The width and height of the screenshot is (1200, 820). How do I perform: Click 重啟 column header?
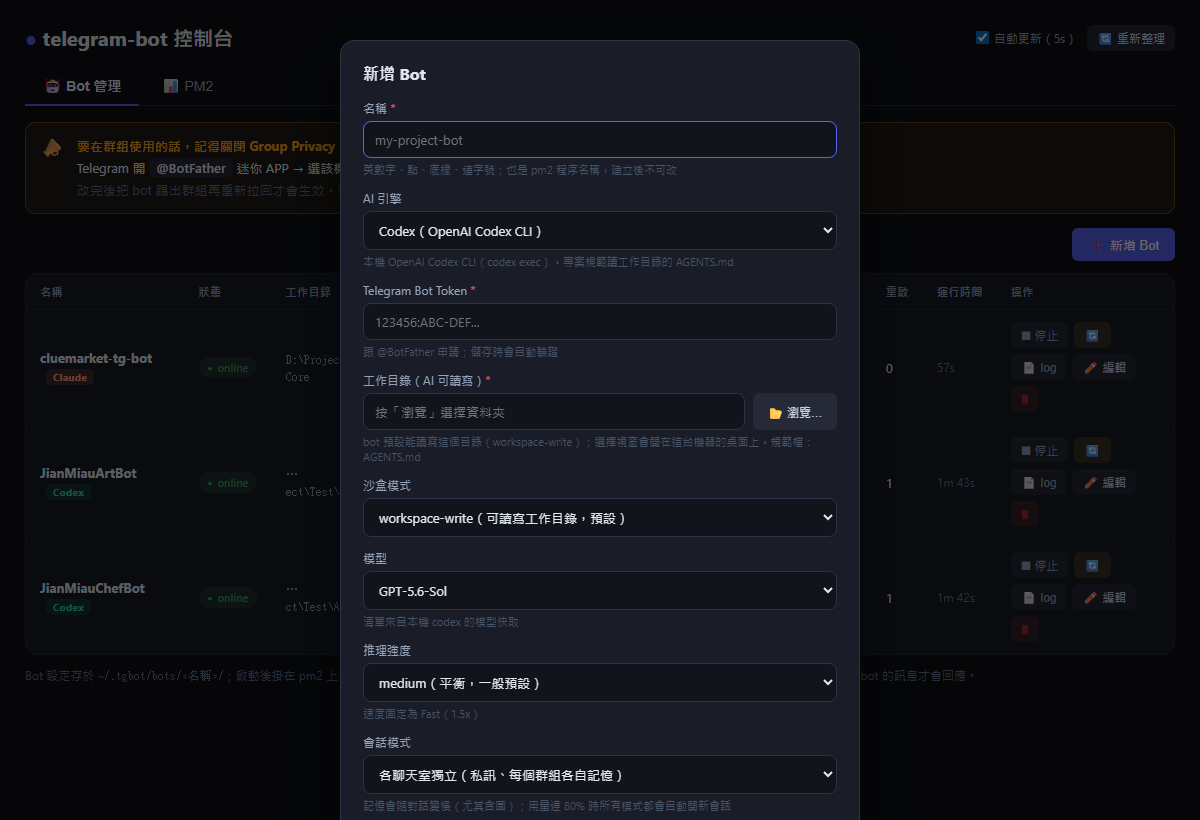pyautogui.click(x=897, y=292)
